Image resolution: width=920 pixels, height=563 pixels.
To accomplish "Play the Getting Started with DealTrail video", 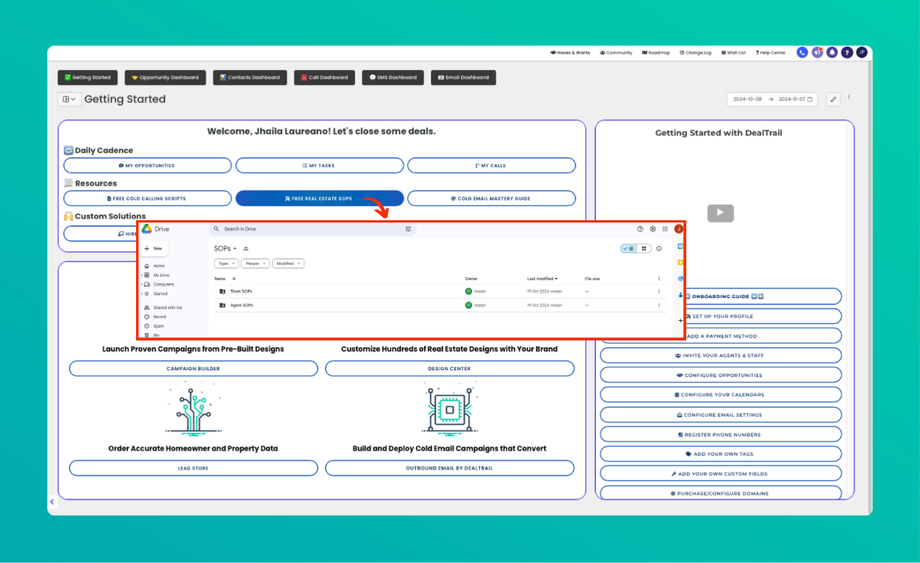I will coord(721,212).
